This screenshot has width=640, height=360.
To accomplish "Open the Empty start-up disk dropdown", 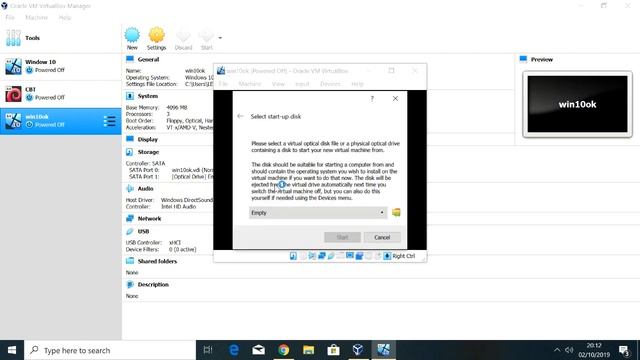I will (x=318, y=213).
